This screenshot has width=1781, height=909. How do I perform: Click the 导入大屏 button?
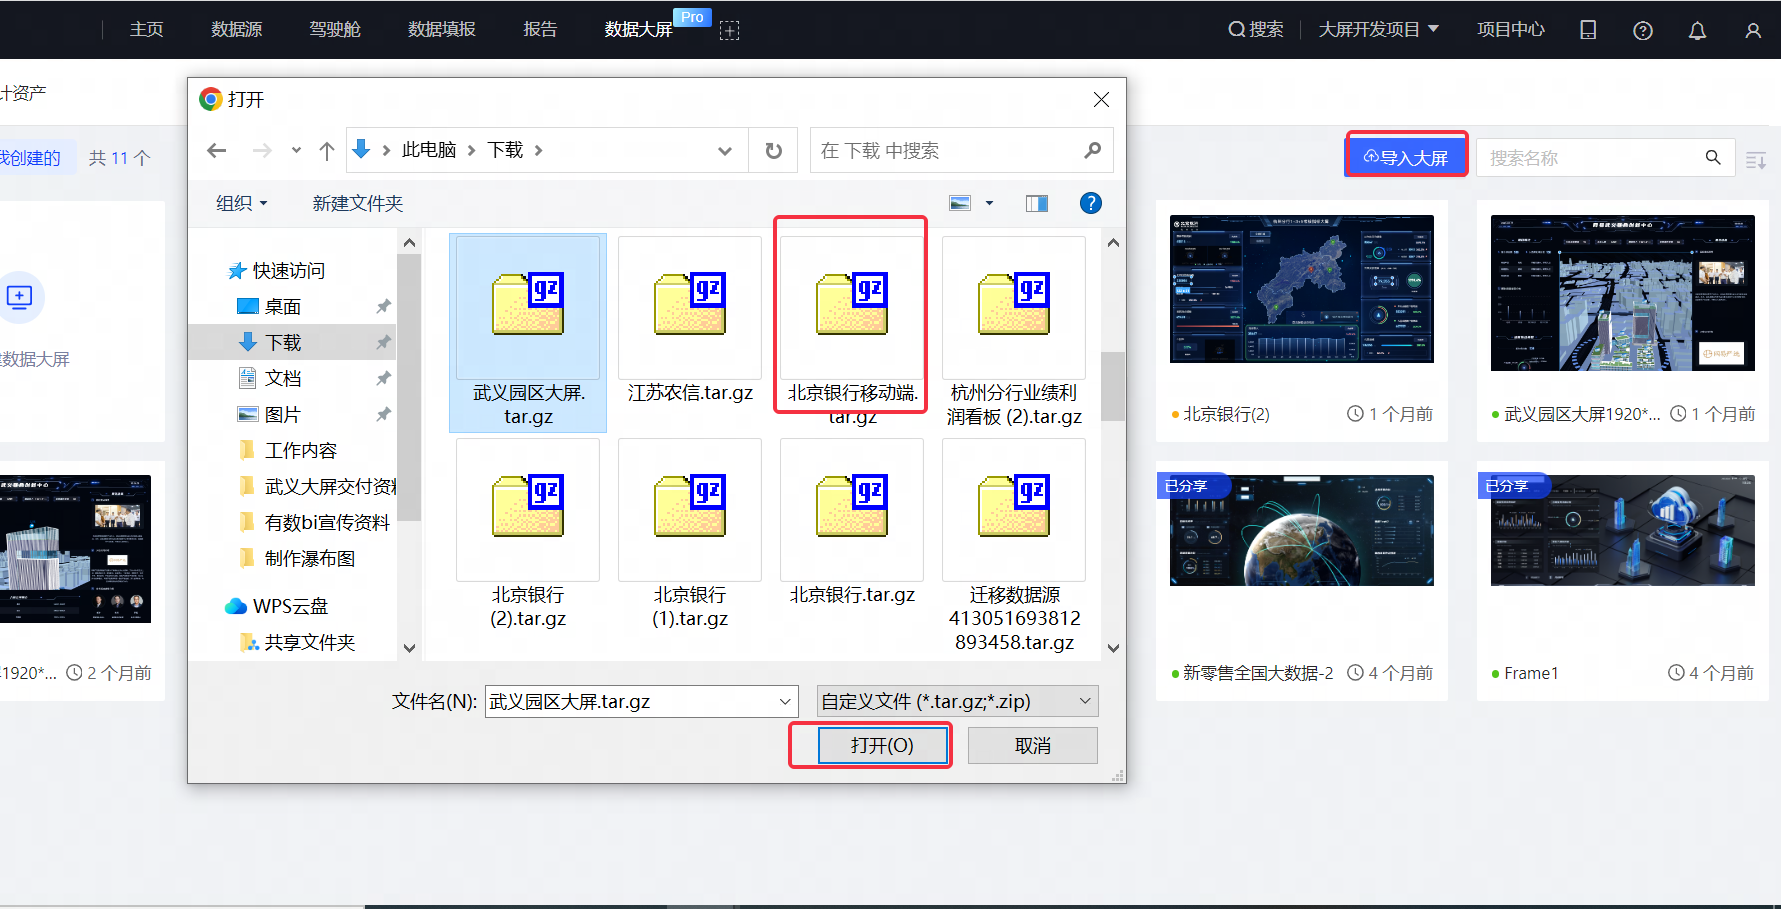pyautogui.click(x=1406, y=155)
